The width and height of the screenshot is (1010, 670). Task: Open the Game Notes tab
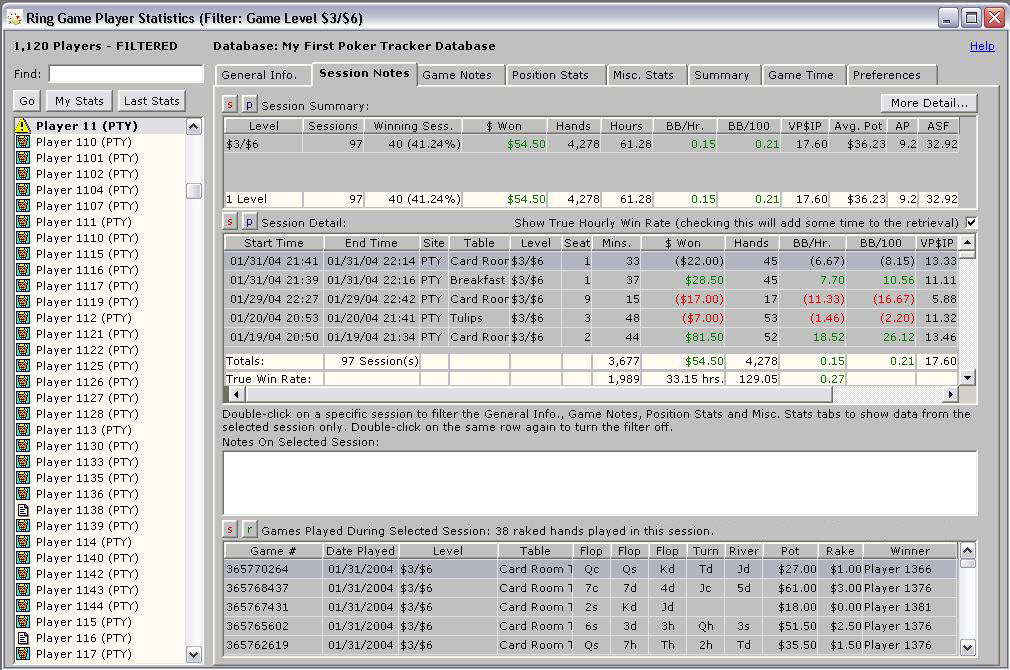(x=457, y=75)
